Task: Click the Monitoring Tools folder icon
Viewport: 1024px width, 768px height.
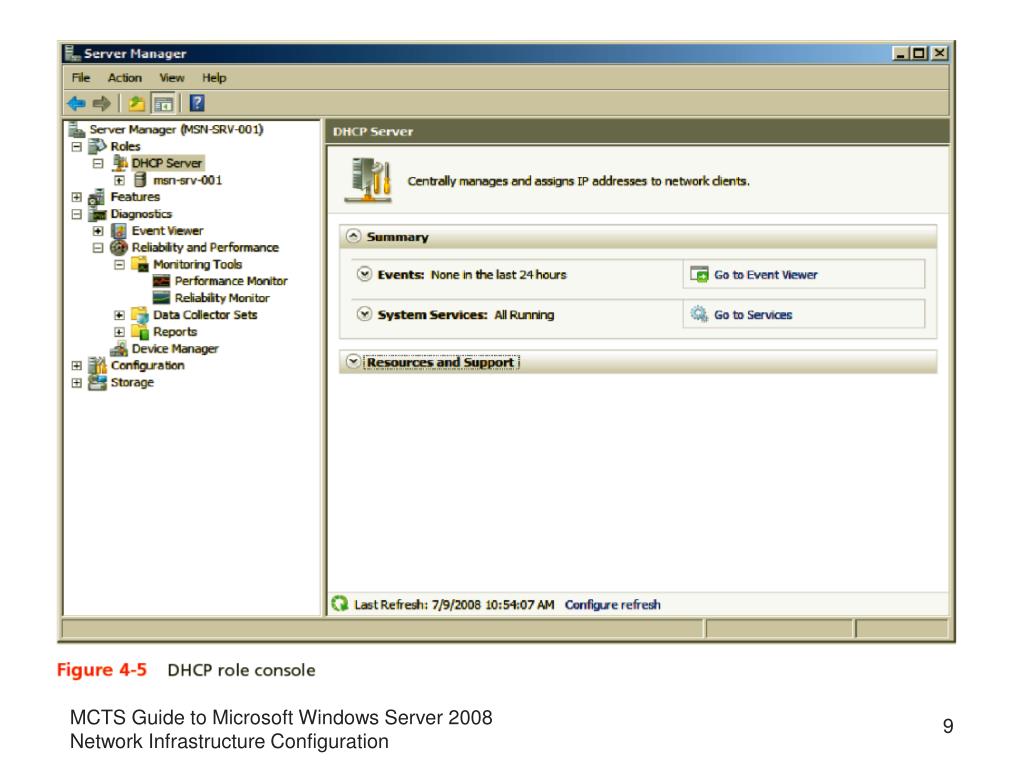Action: pyautogui.click(x=140, y=264)
